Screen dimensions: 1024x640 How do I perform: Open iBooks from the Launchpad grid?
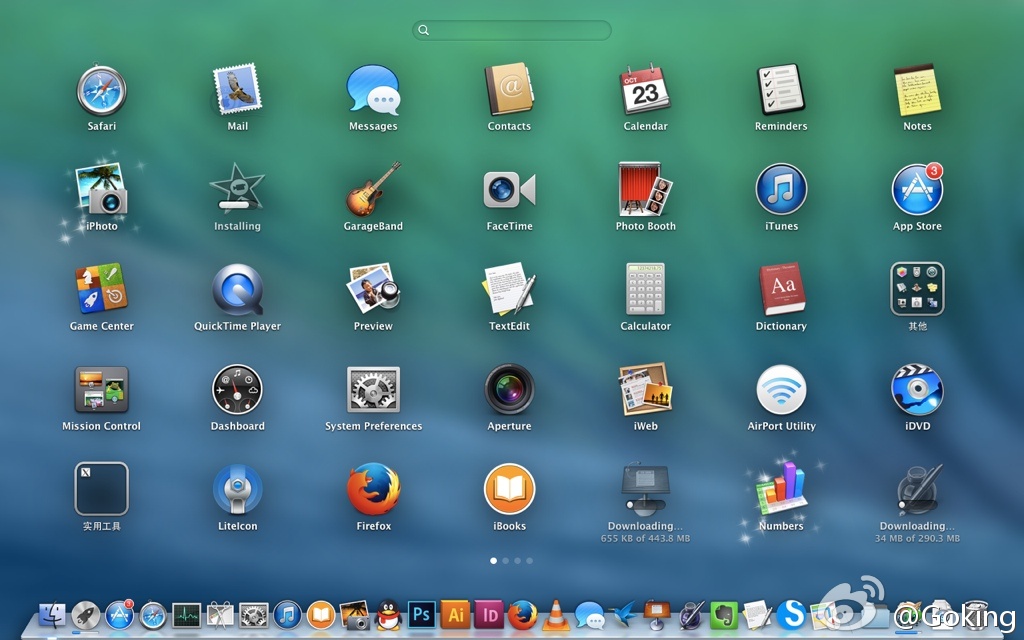[x=509, y=488]
